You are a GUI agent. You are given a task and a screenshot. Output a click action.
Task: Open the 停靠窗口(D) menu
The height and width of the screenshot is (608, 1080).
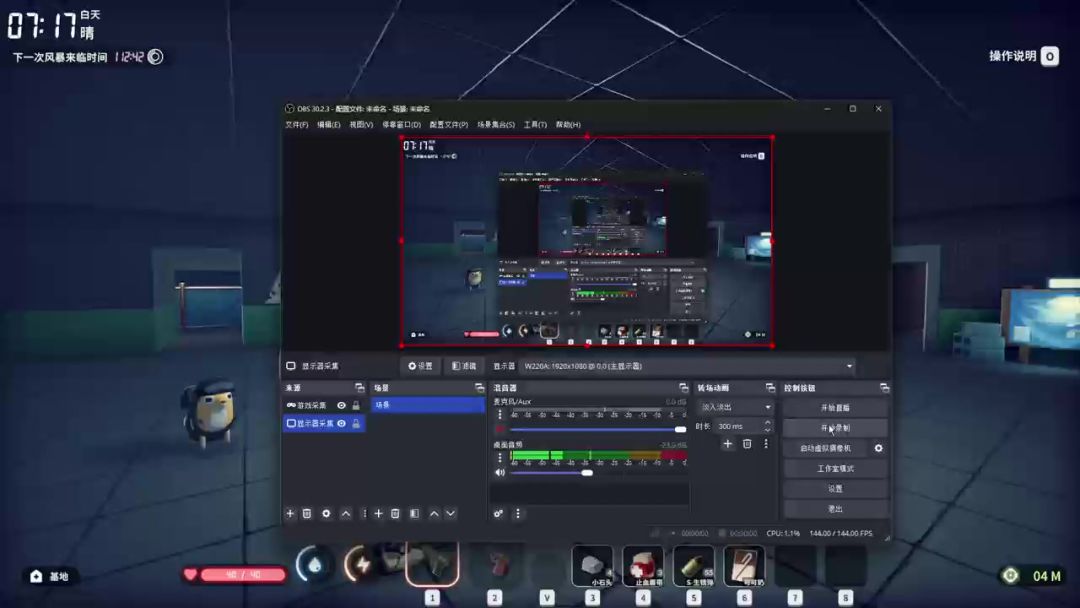click(x=402, y=125)
